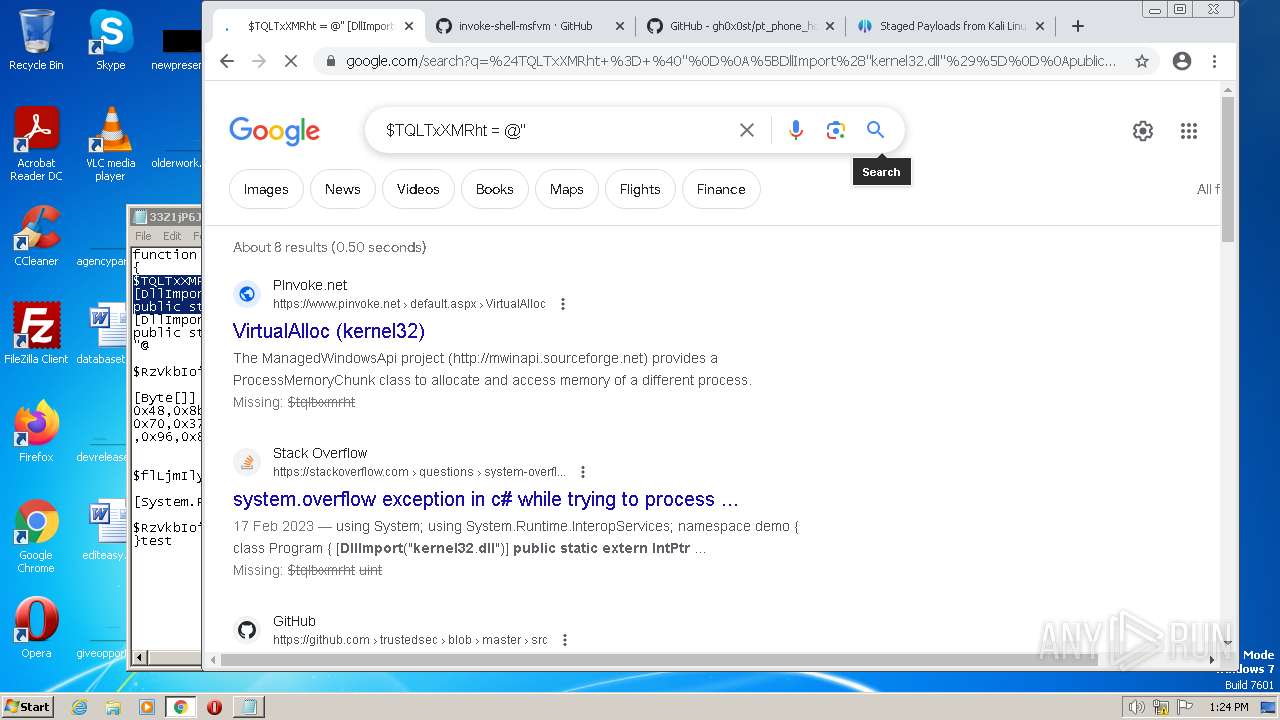Open new Chrome tab
Image resolution: width=1280 pixels, height=720 pixels.
[1077, 26]
